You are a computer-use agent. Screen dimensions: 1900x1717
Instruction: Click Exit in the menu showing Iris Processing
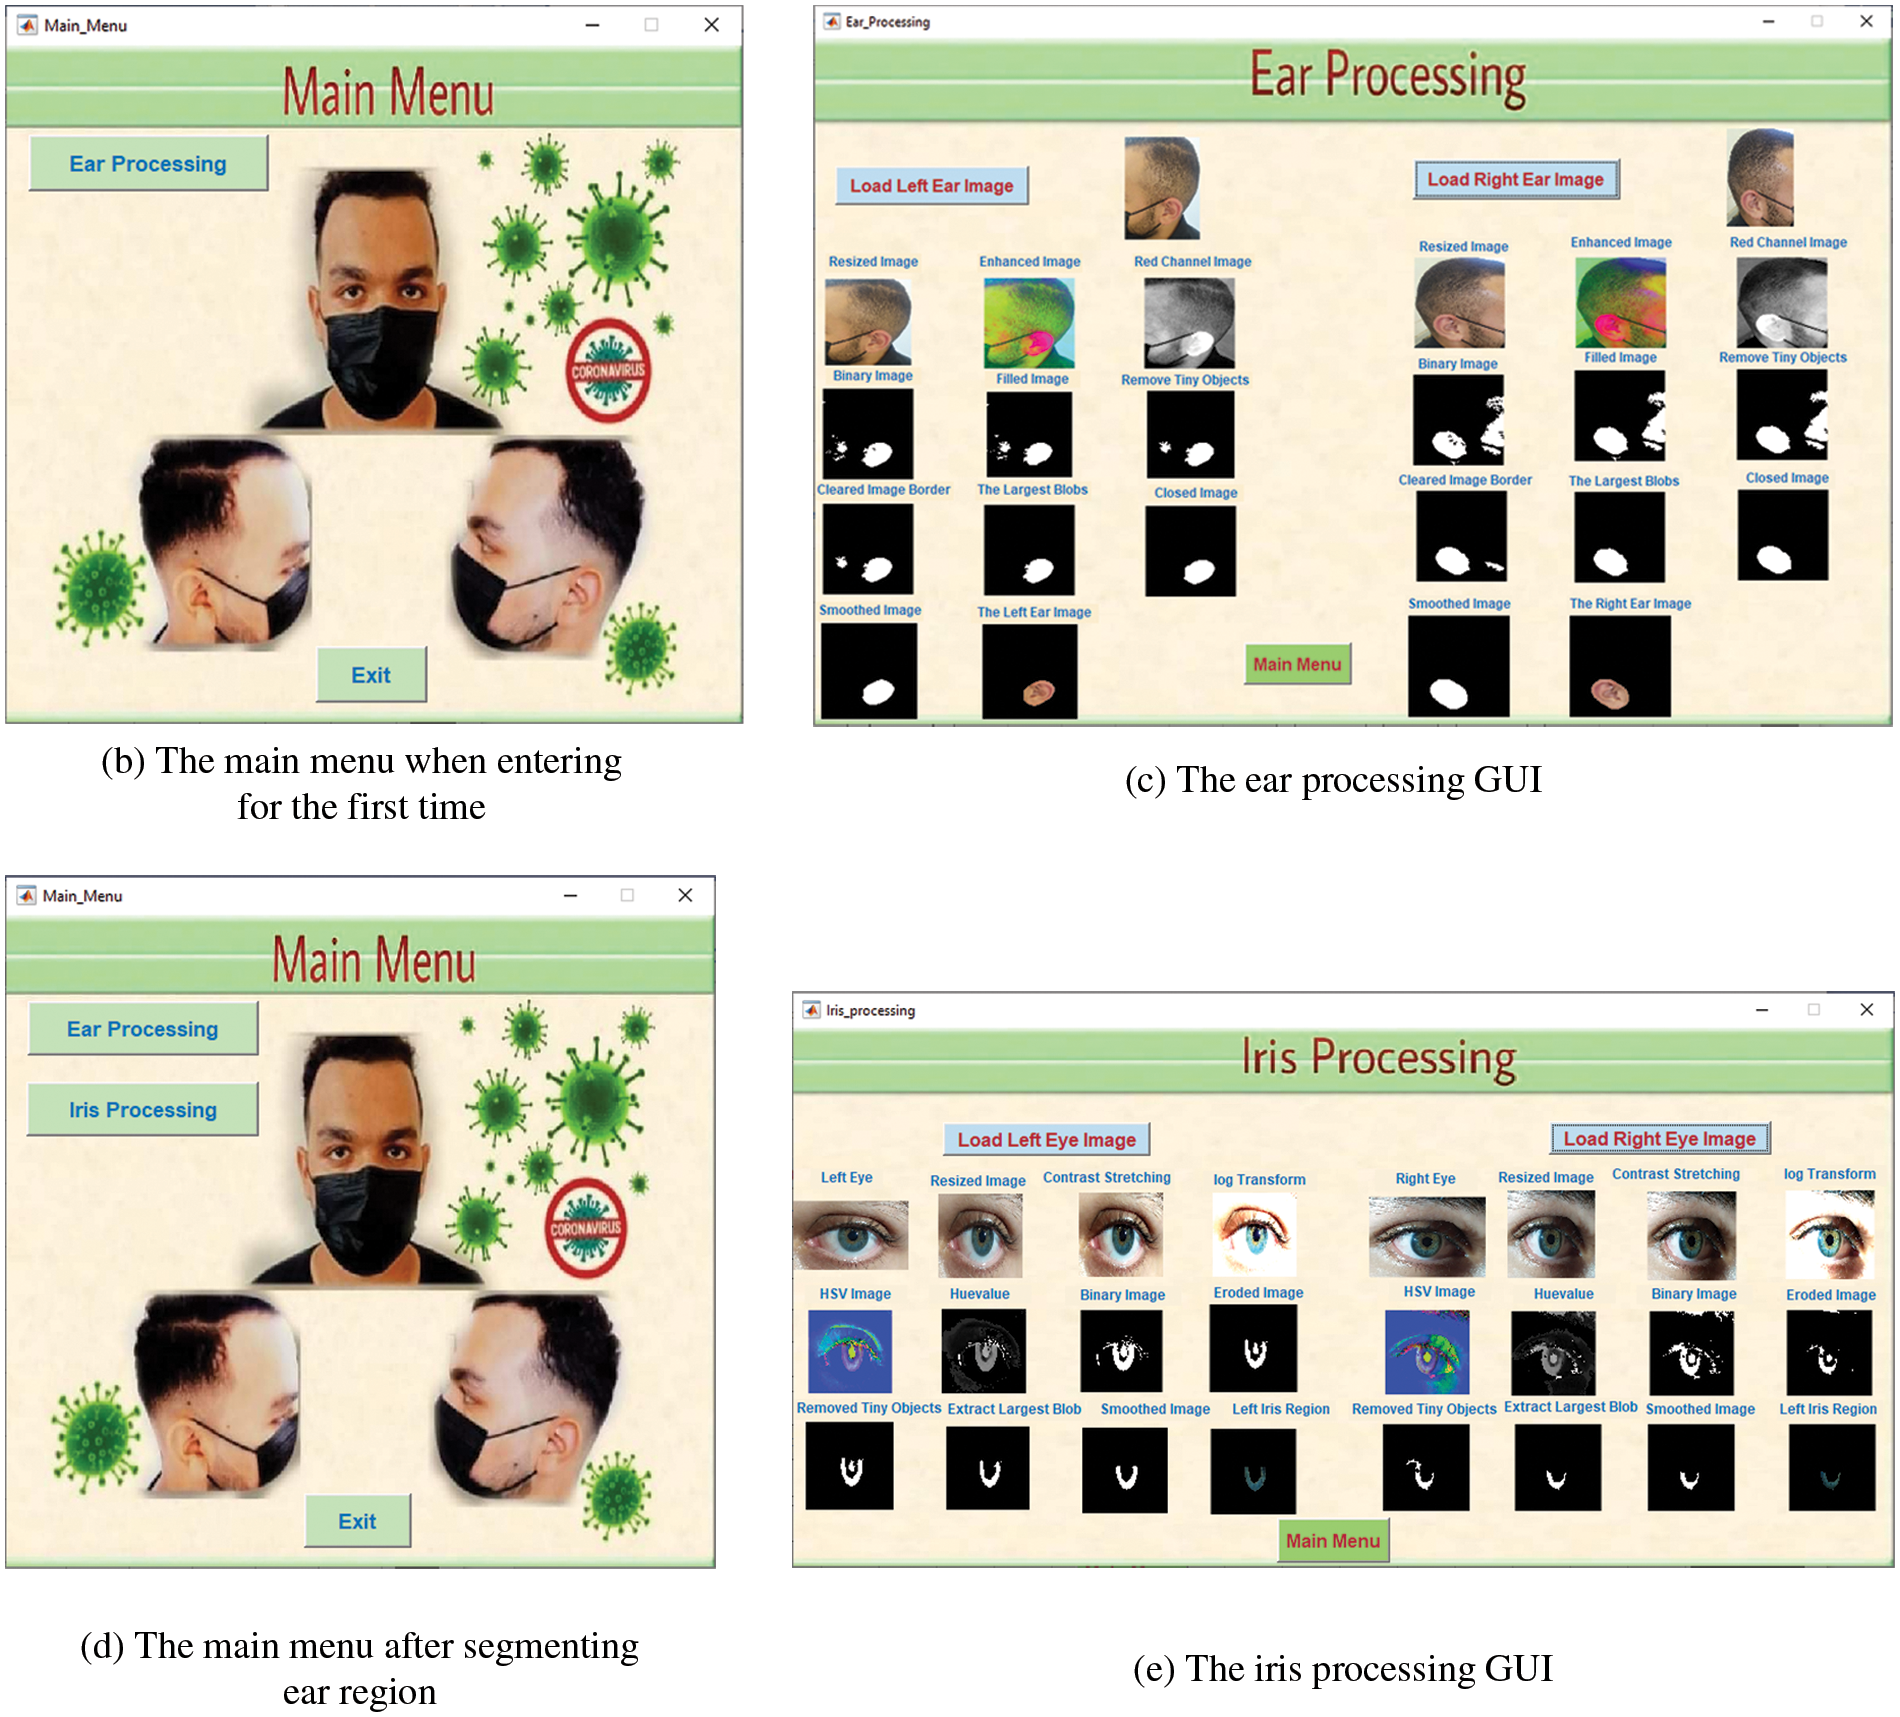pyautogui.click(x=357, y=1521)
